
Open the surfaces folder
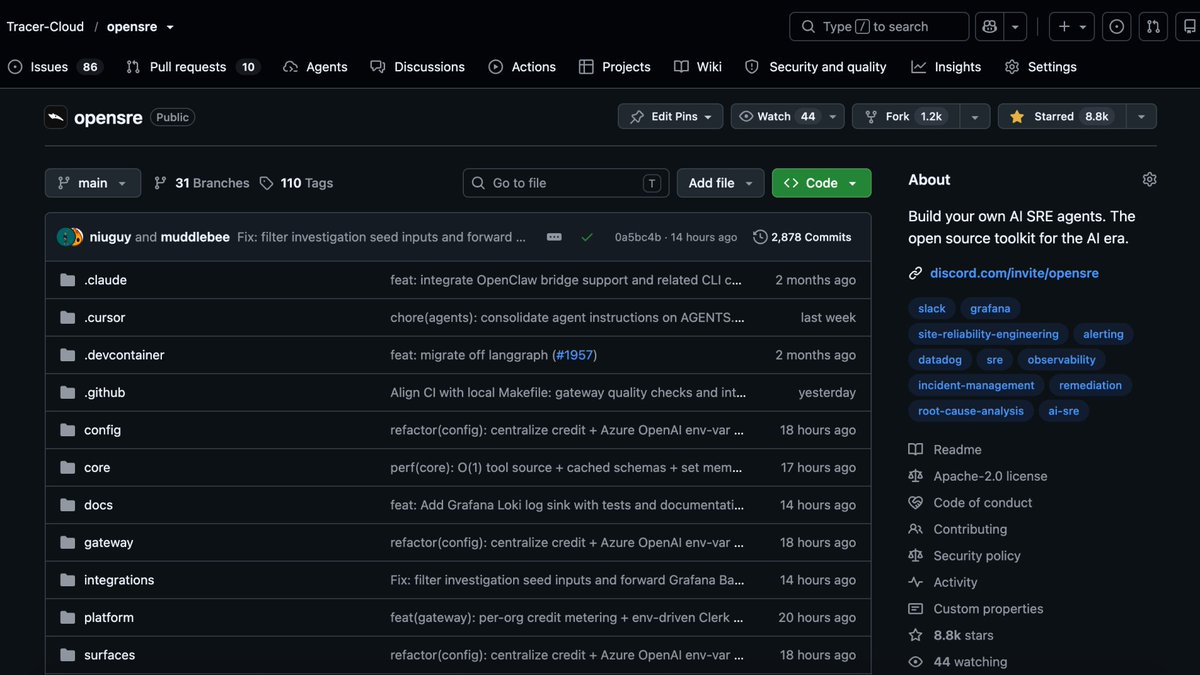[x=109, y=655]
